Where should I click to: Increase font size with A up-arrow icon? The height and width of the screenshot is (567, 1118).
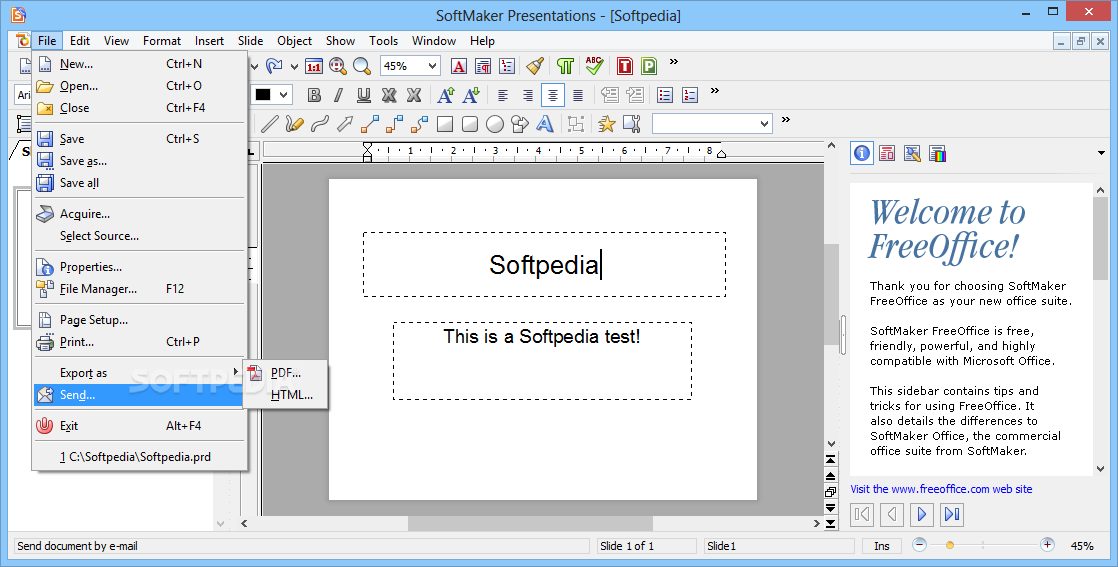pyautogui.click(x=446, y=95)
